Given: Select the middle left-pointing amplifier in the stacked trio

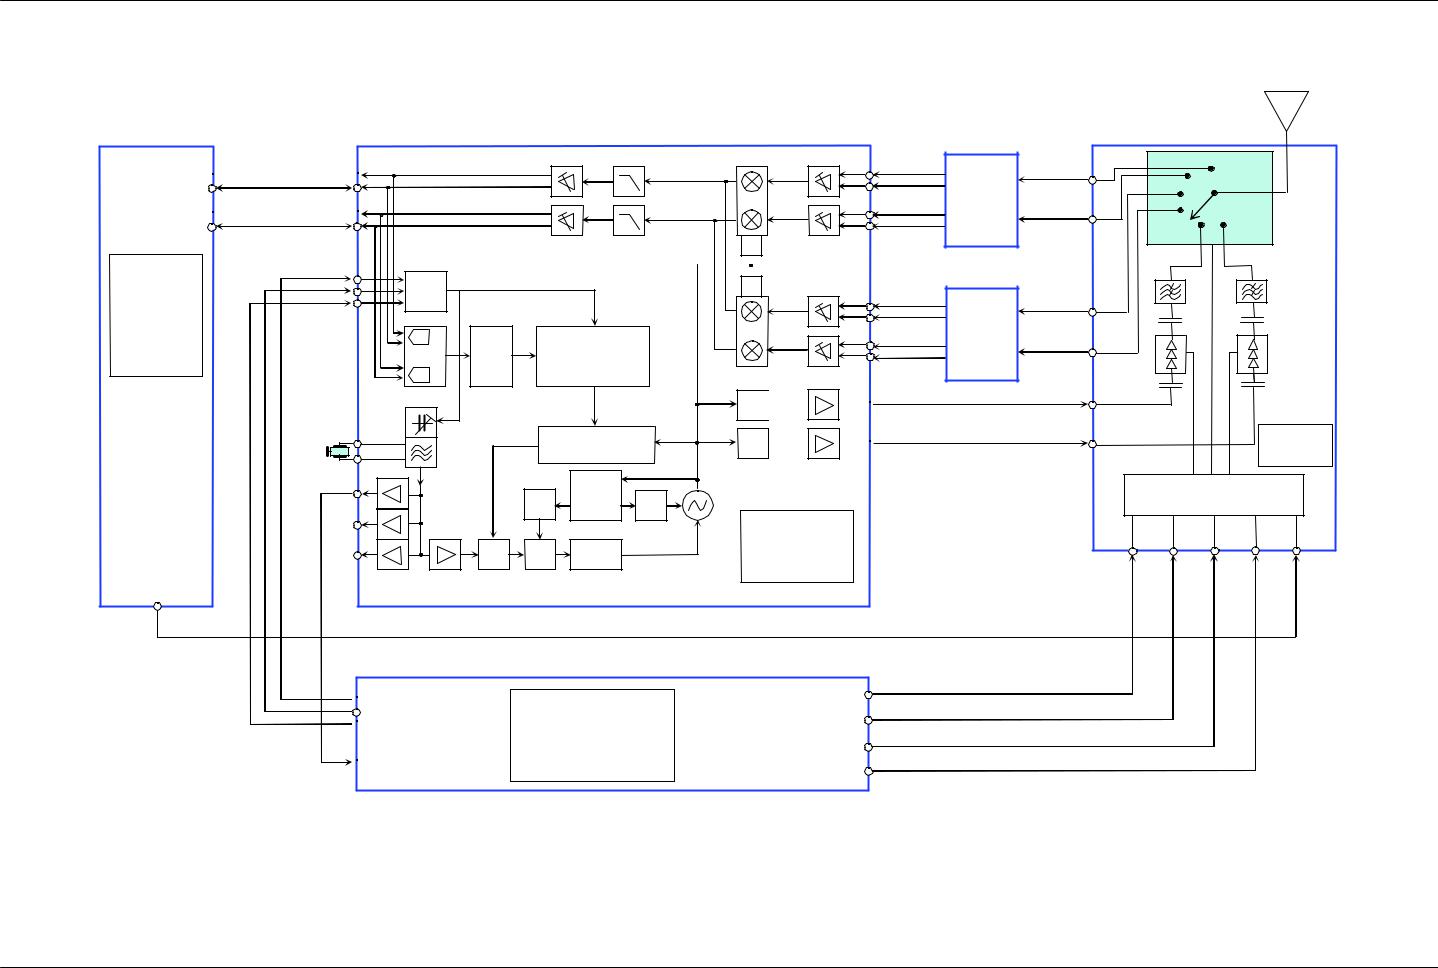Looking at the screenshot, I should pyautogui.click(x=393, y=524).
